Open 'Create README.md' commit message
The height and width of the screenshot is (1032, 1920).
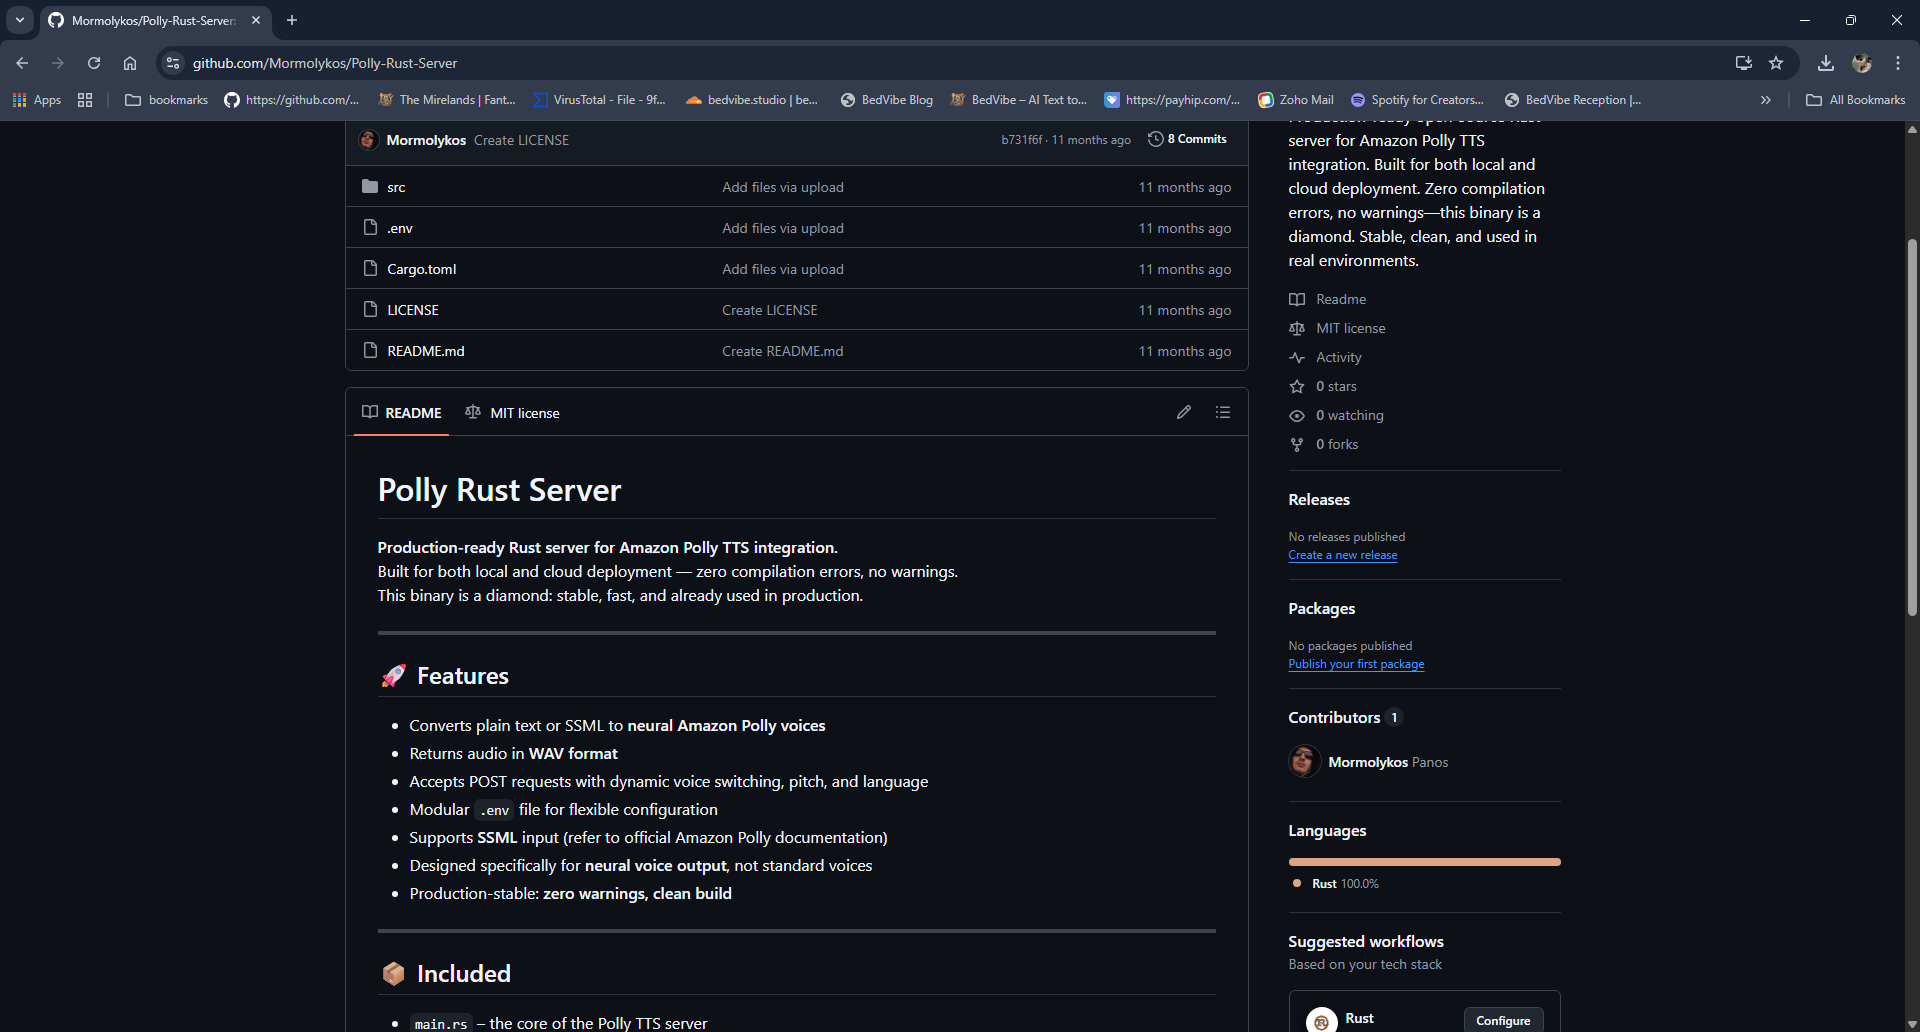point(783,351)
